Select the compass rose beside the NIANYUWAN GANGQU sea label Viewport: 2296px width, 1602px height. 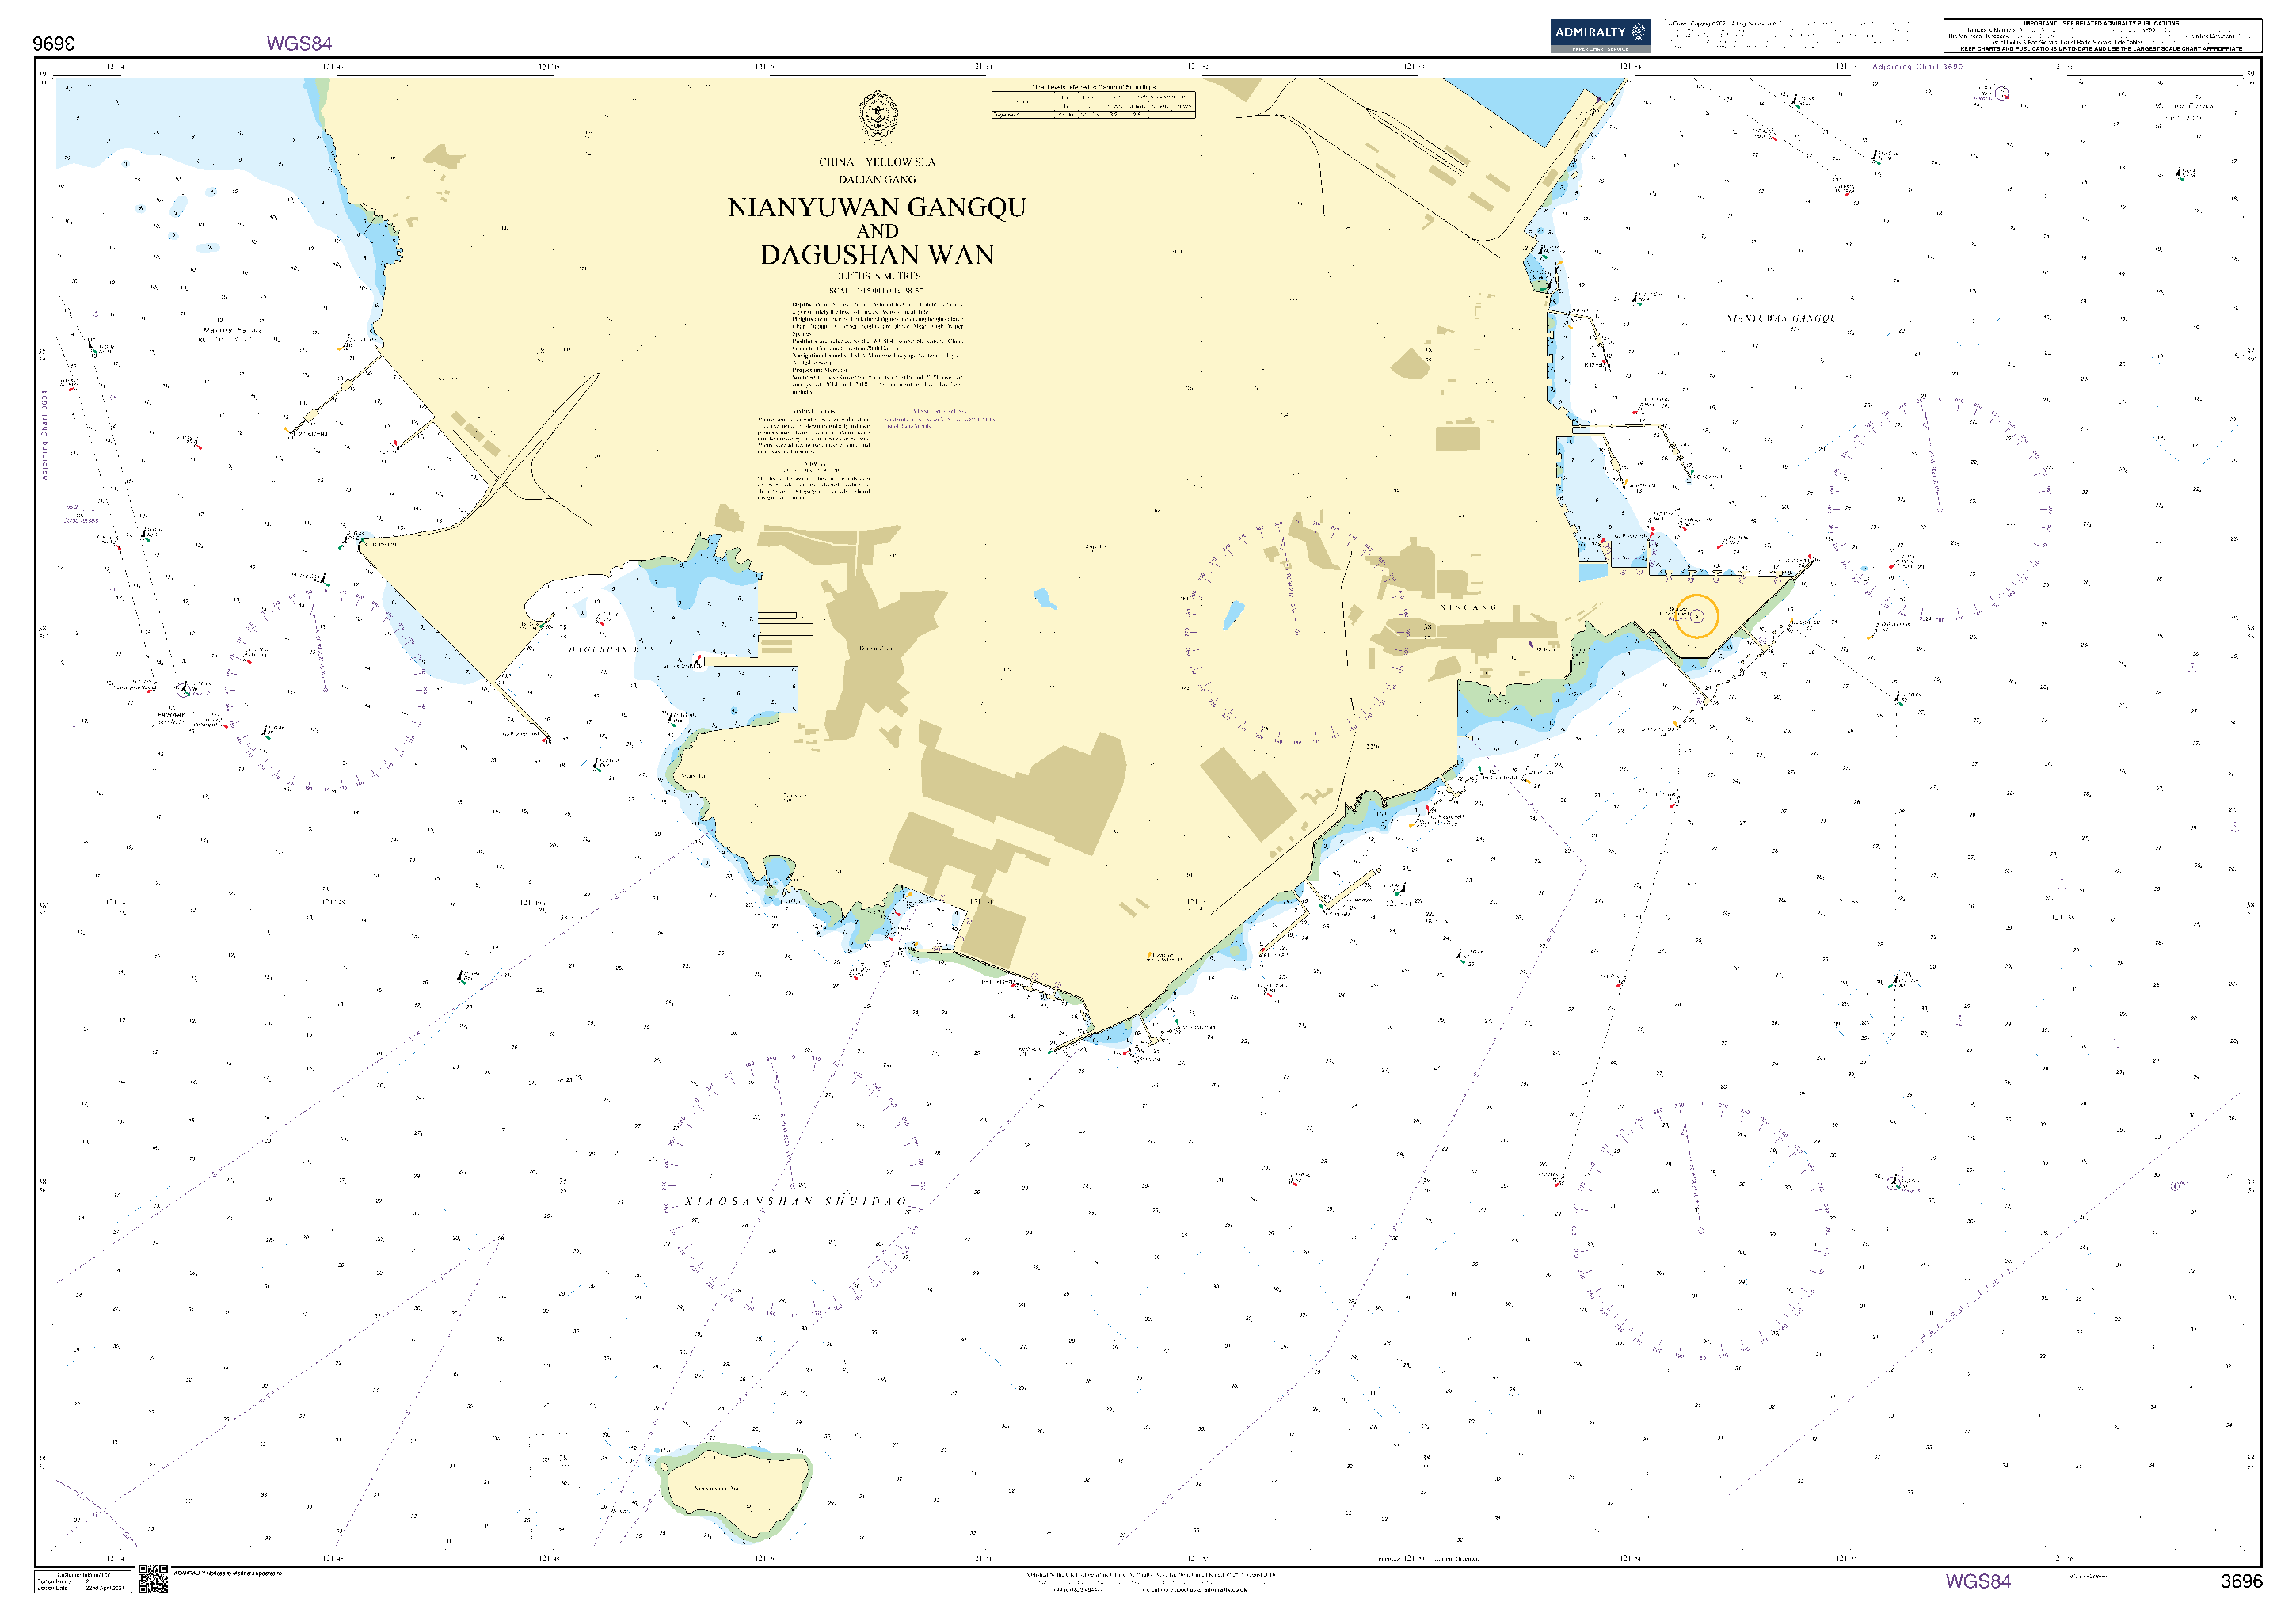(x=1940, y=508)
